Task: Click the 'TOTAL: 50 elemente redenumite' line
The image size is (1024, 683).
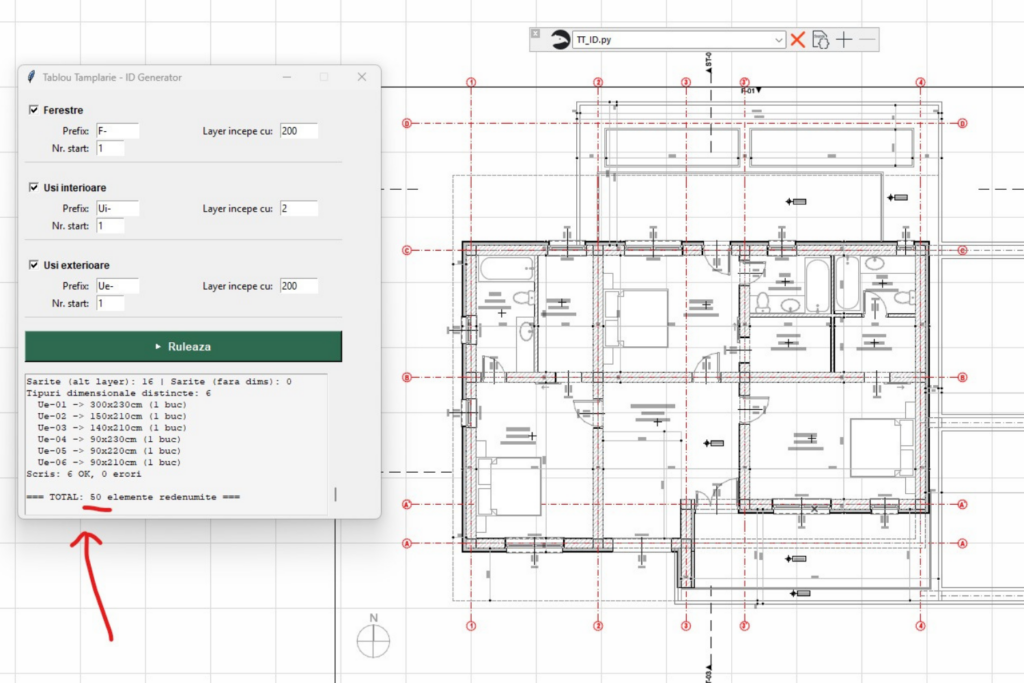Action: pos(133,497)
